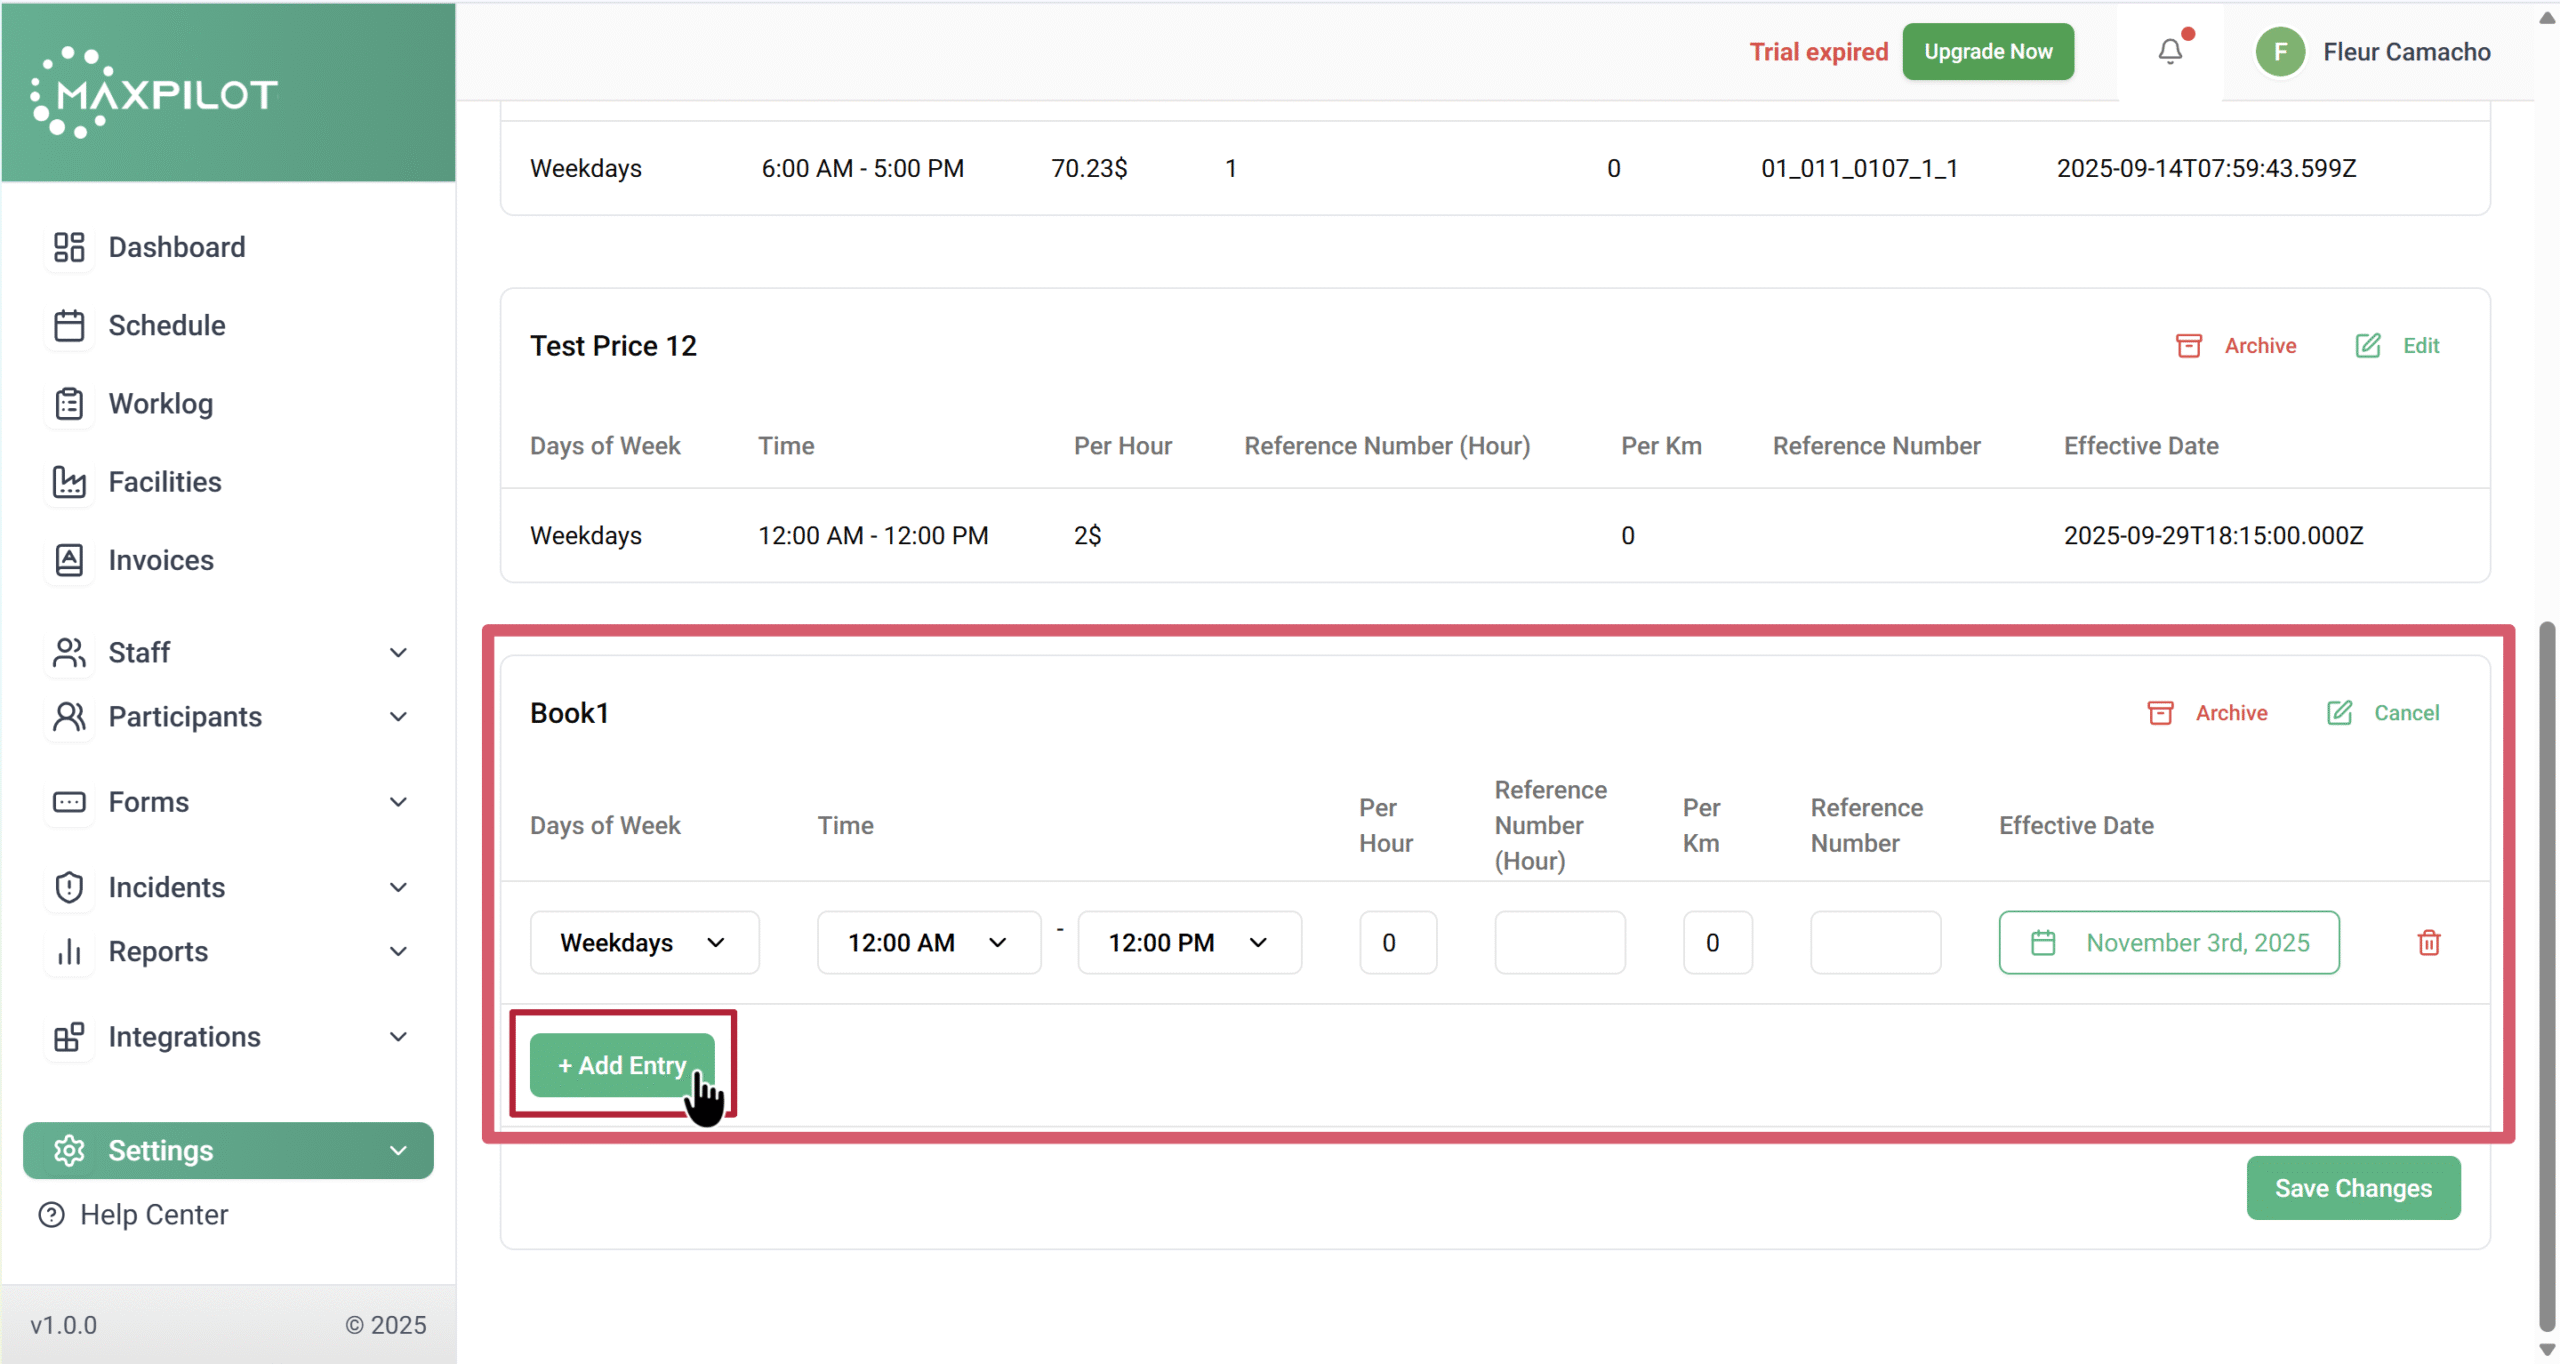The width and height of the screenshot is (2560, 1364).
Task: Click the Book1 Archive box icon
Action: [2160, 712]
